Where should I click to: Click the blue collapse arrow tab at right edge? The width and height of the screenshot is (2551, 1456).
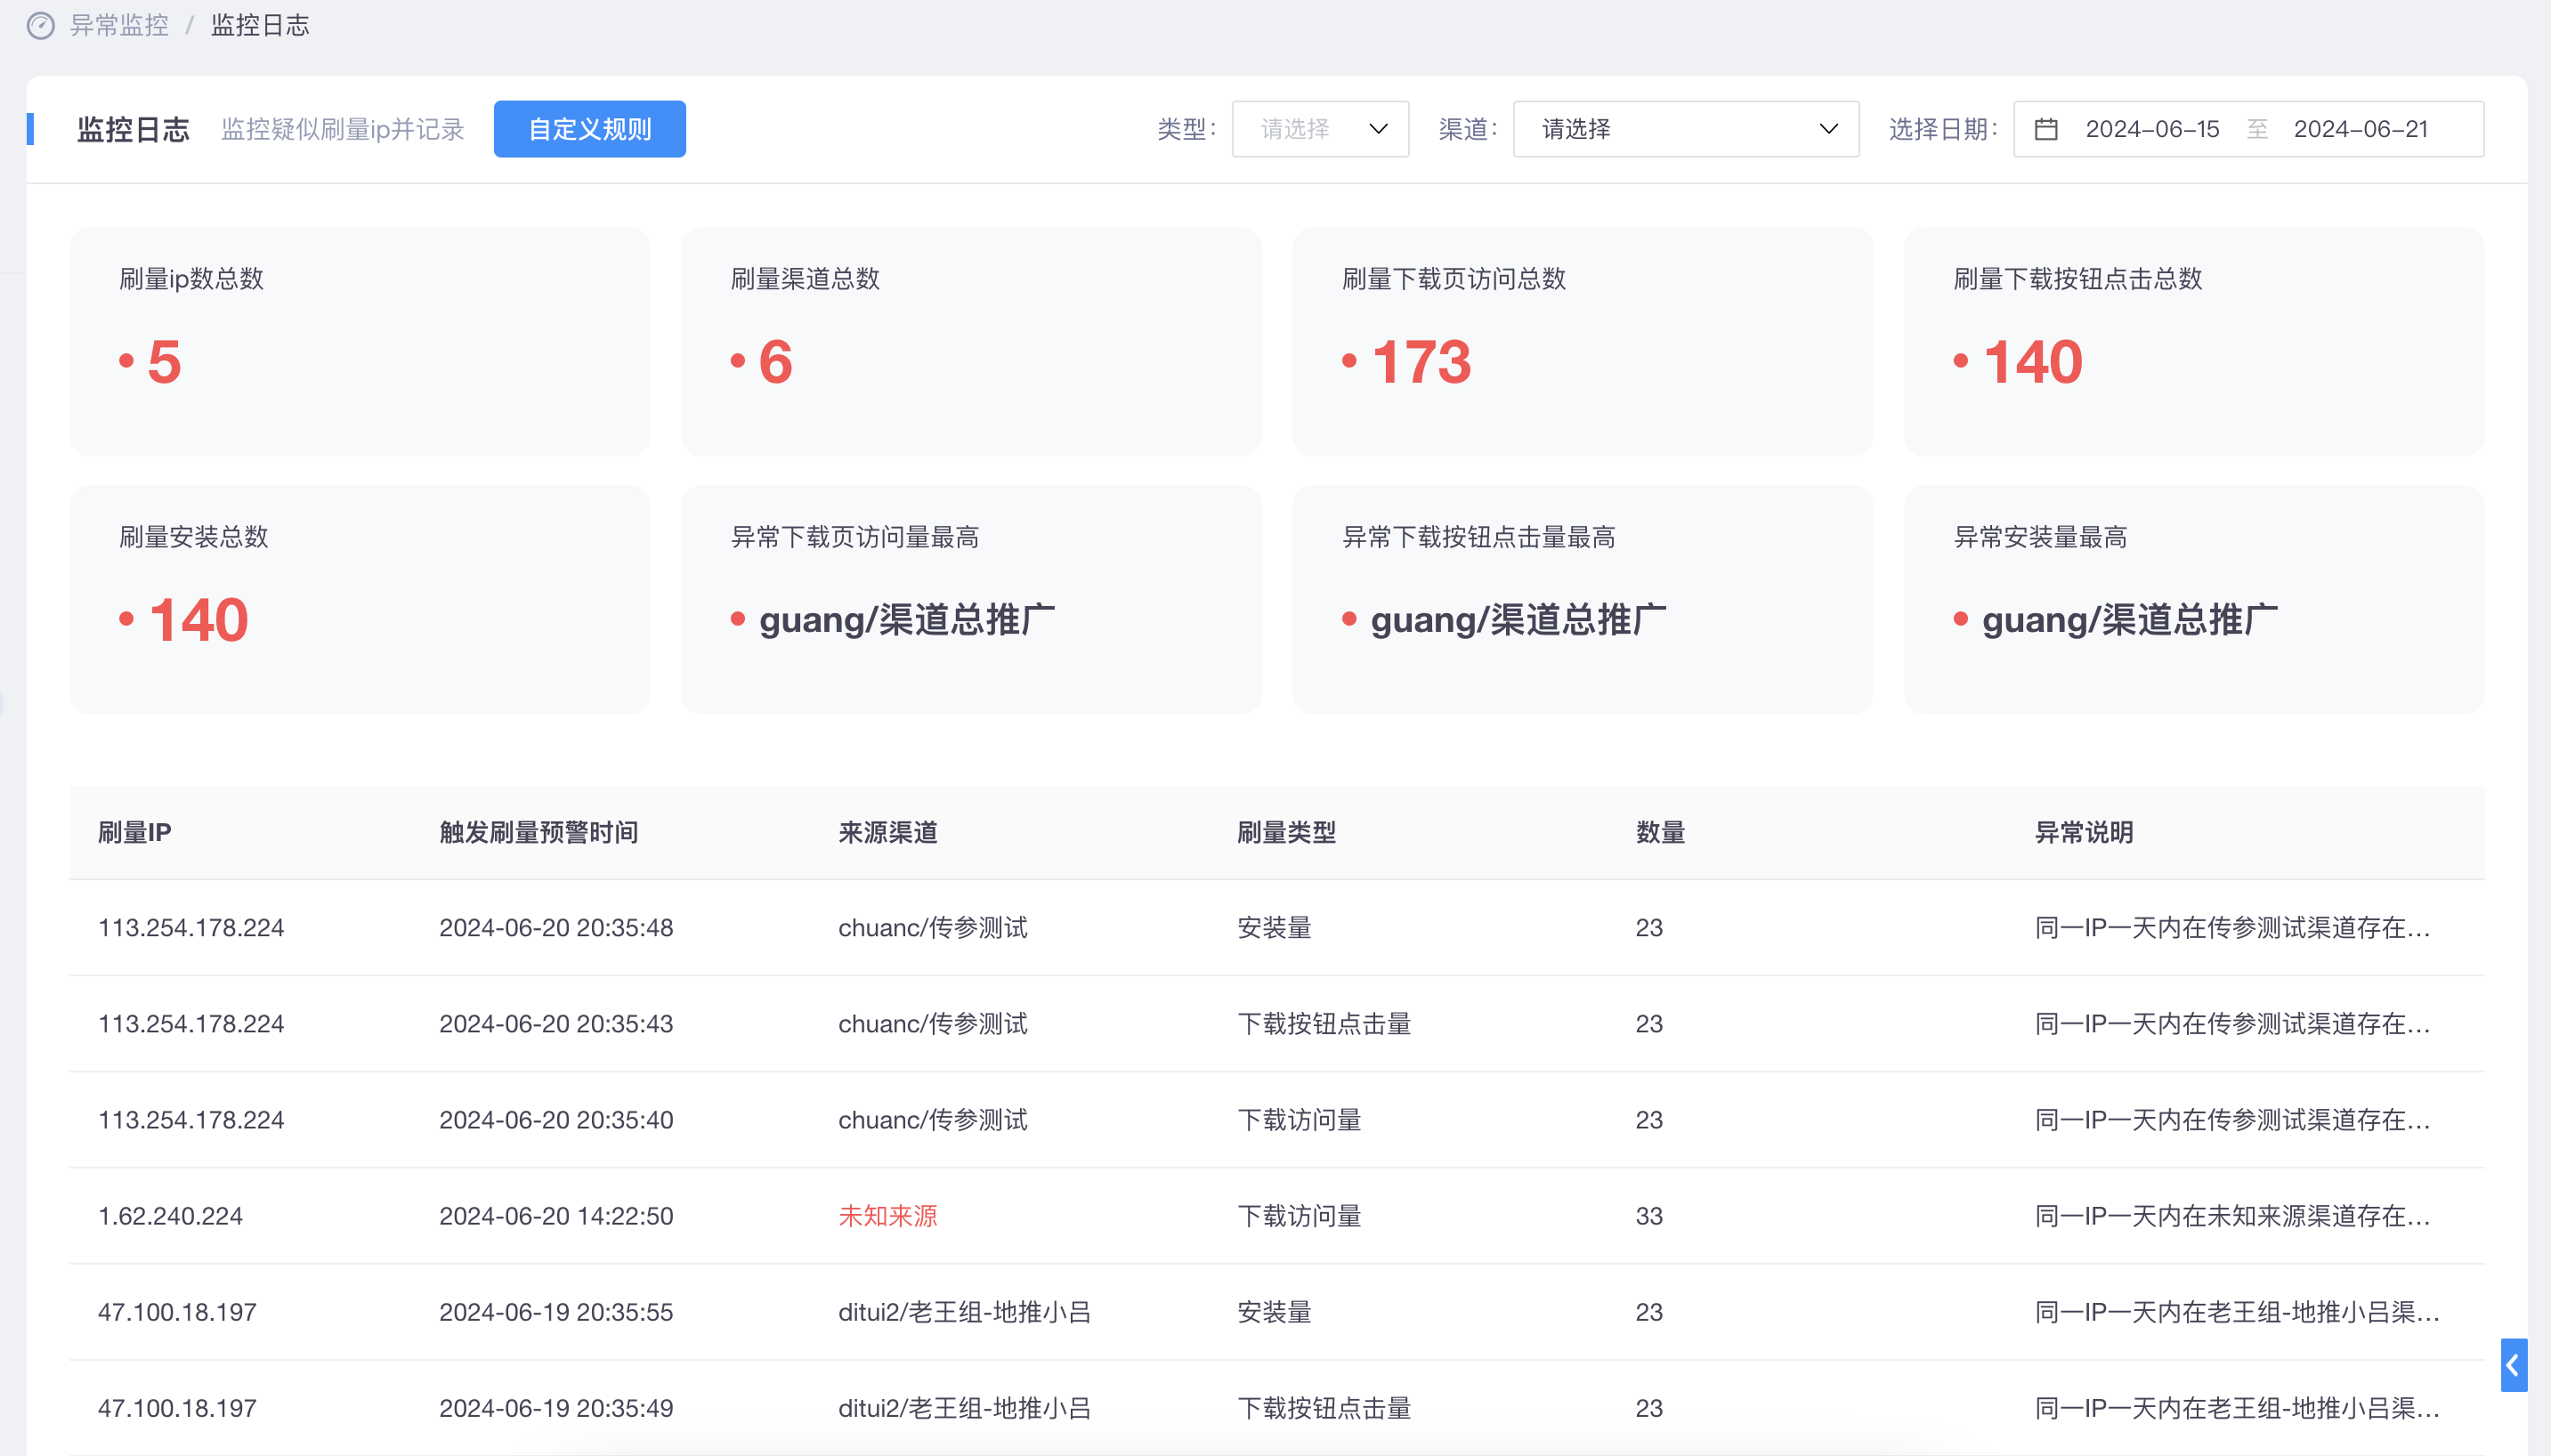(2513, 1365)
